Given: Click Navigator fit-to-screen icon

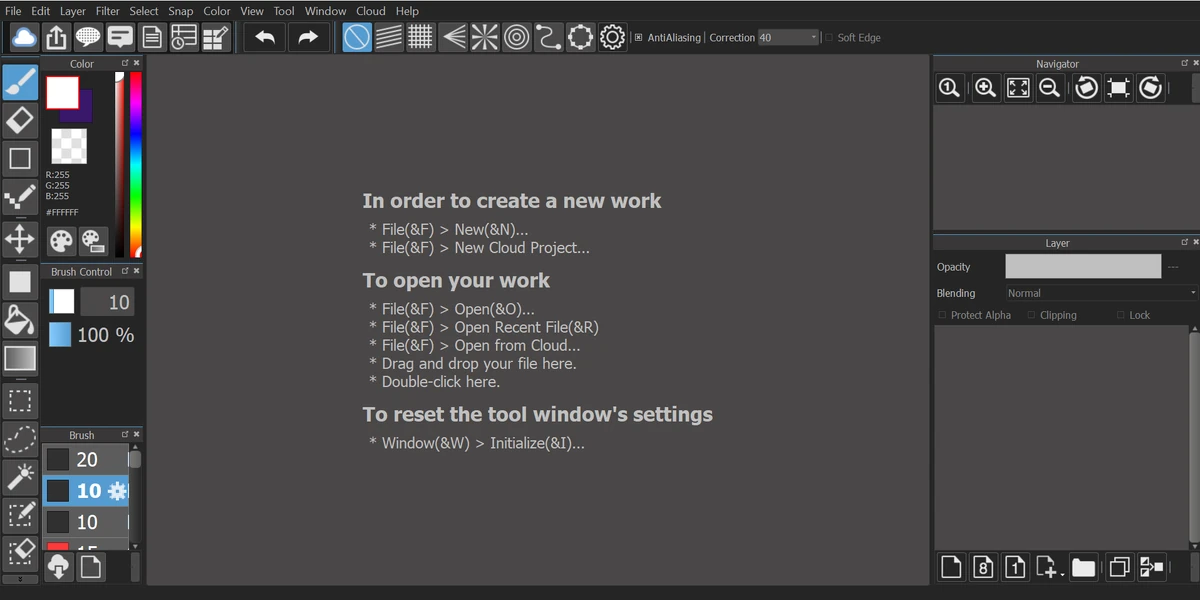Looking at the screenshot, I should [1018, 88].
